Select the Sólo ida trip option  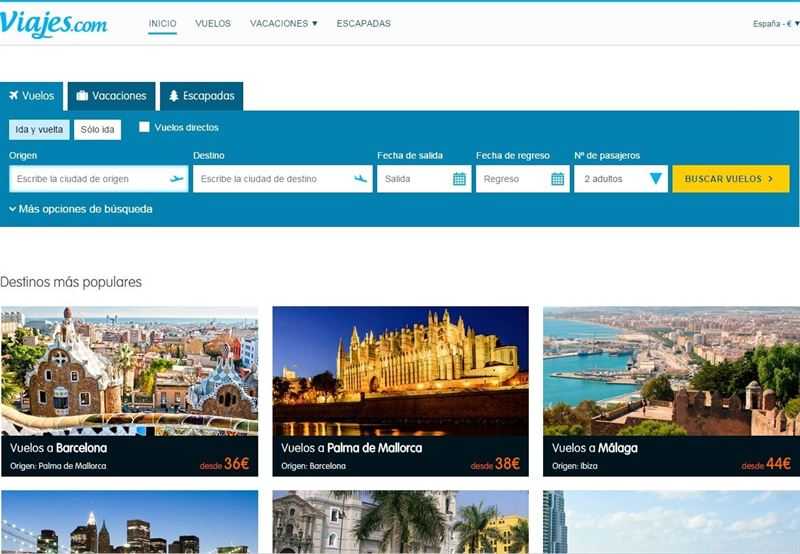[x=98, y=129]
